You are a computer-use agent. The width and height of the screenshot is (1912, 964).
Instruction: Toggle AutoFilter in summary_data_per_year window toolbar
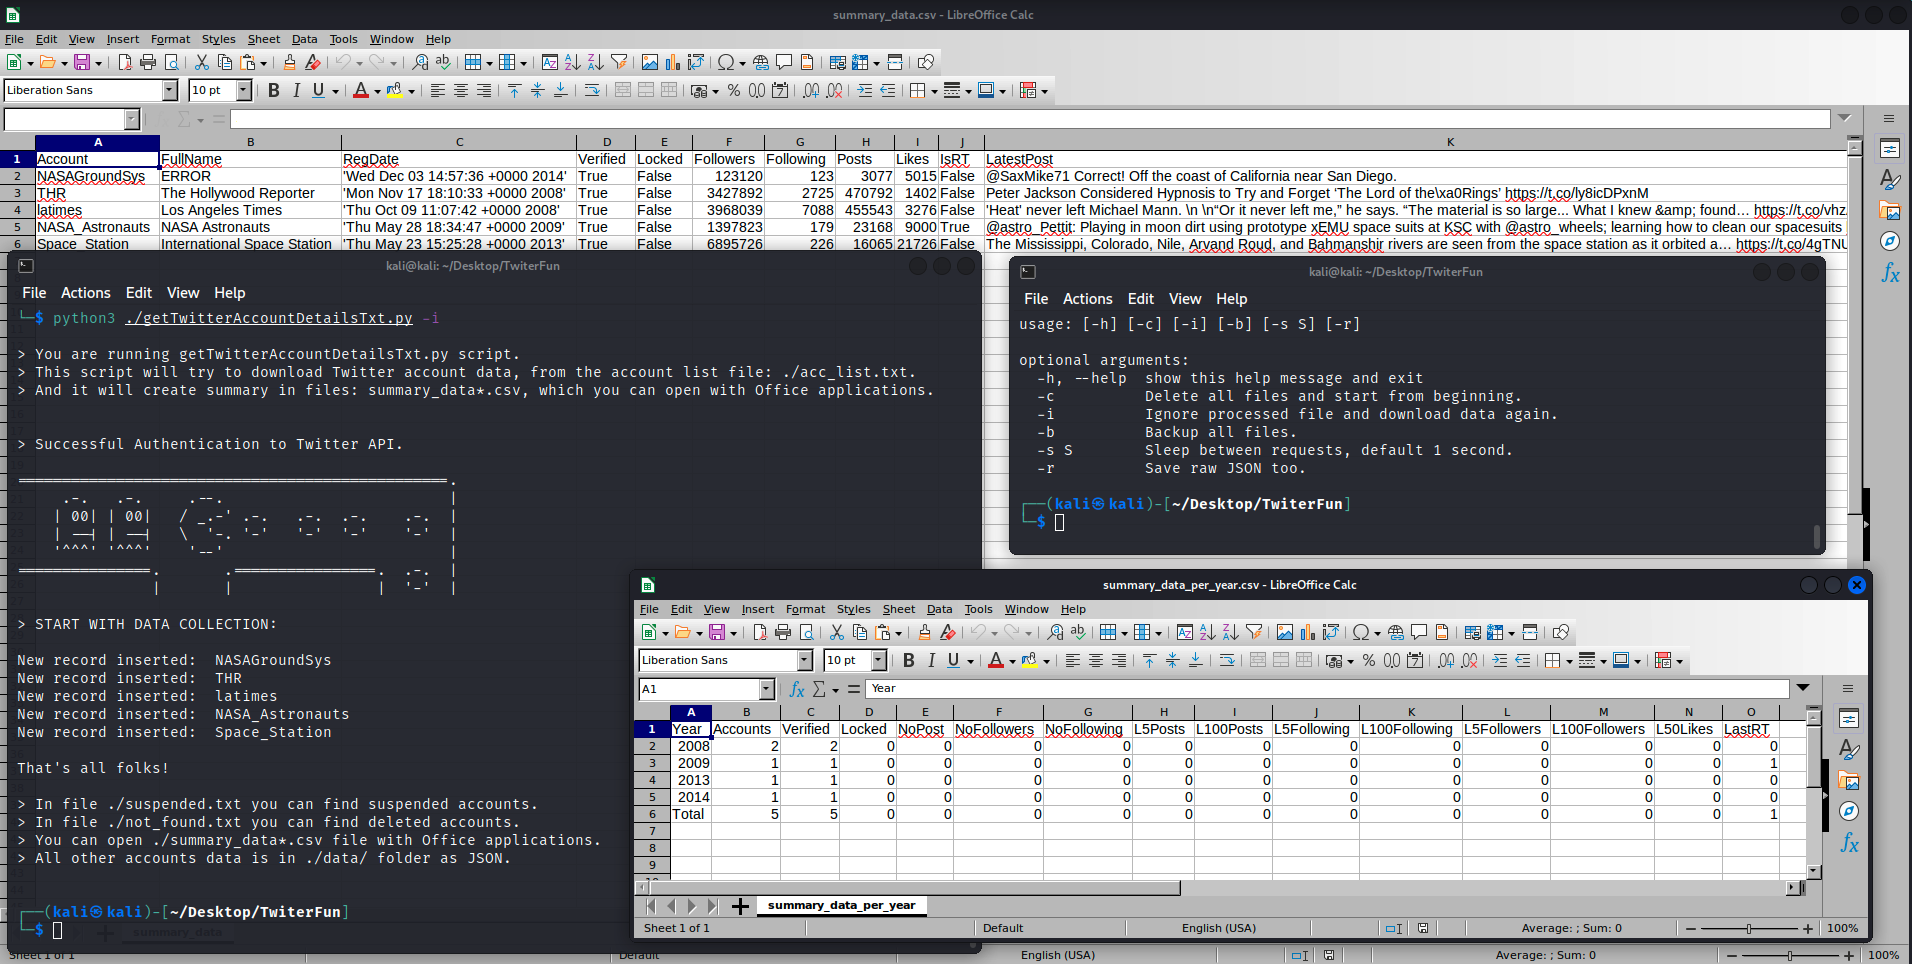(x=1254, y=632)
